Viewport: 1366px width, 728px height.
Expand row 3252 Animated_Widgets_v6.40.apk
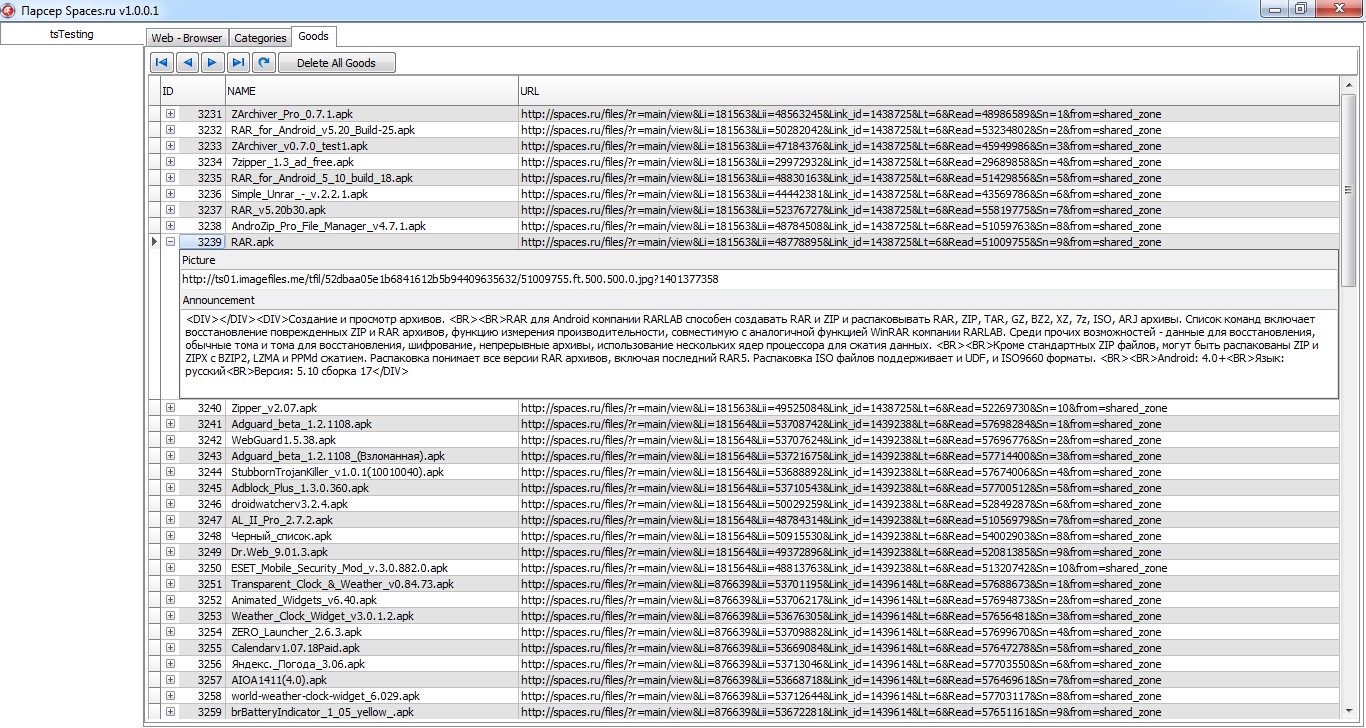[x=170, y=600]
